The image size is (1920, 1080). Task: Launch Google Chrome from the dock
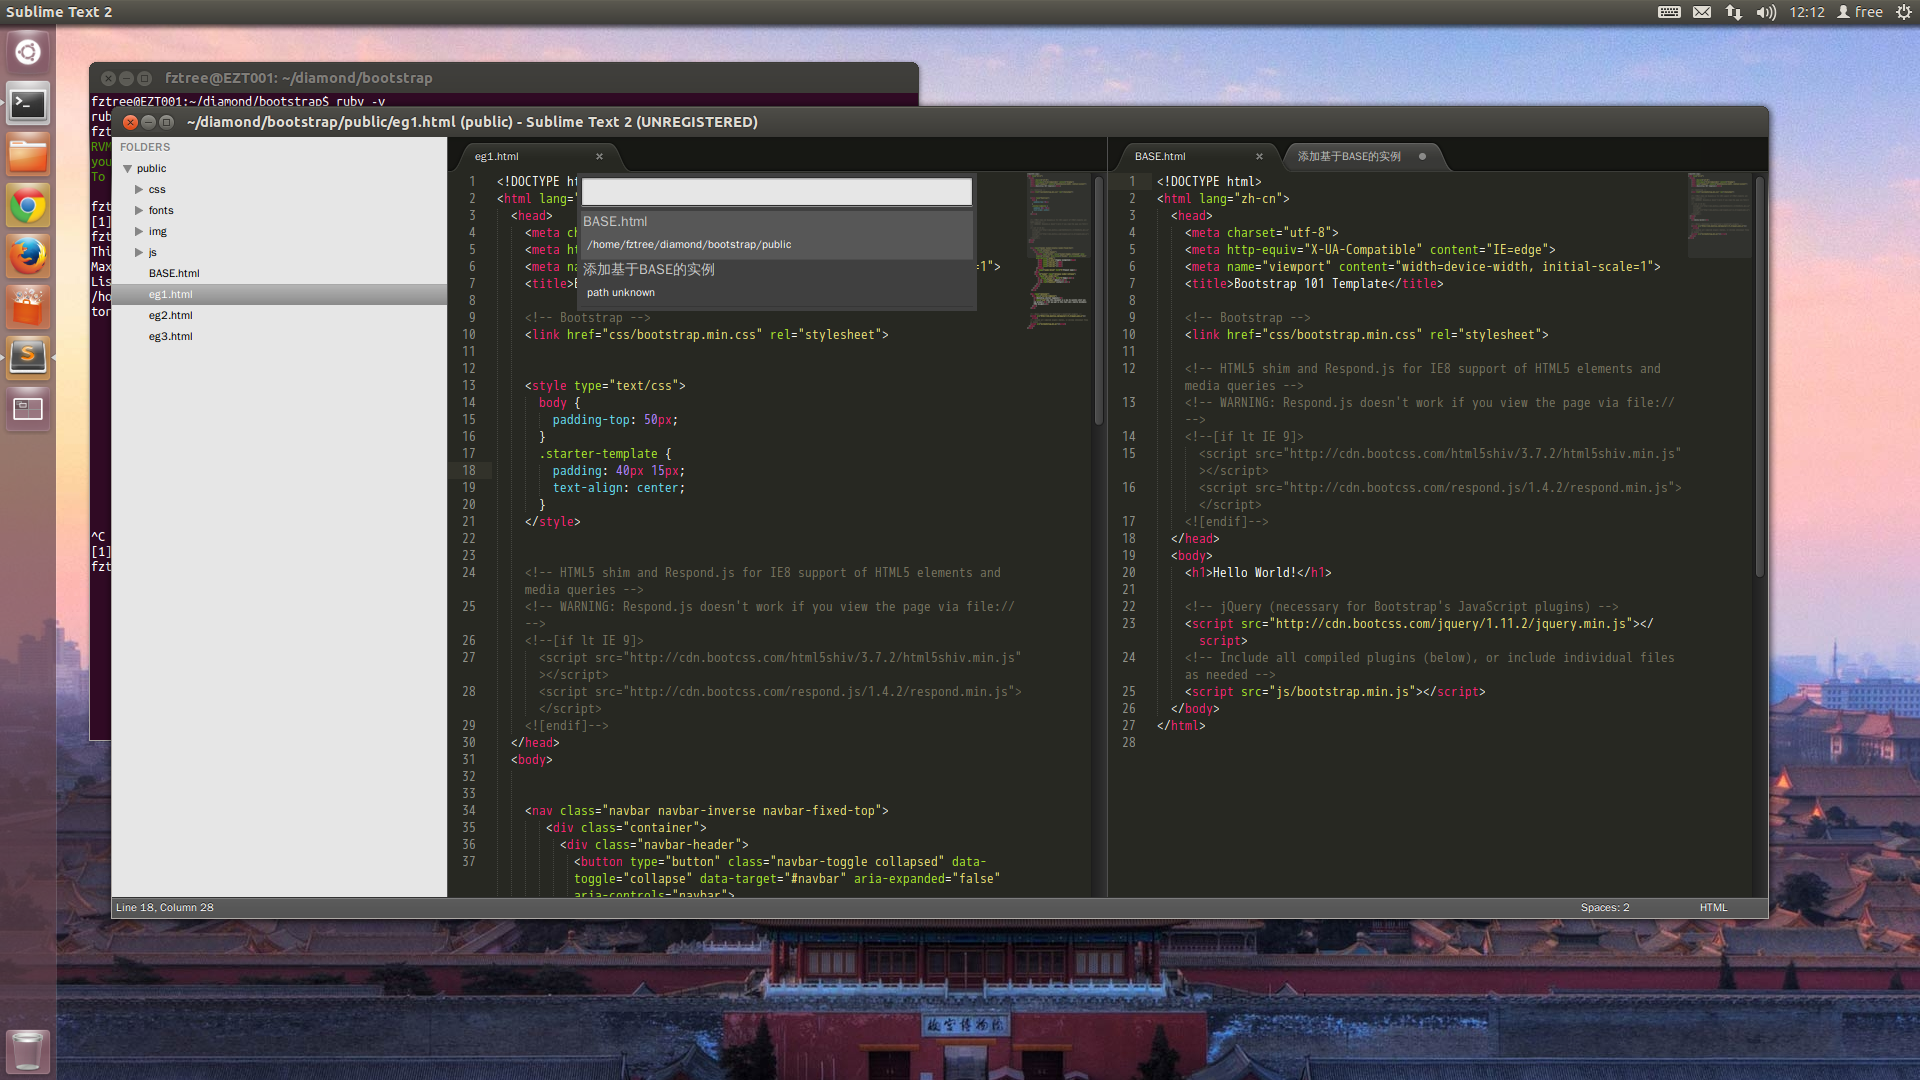[x=28, y=207]
